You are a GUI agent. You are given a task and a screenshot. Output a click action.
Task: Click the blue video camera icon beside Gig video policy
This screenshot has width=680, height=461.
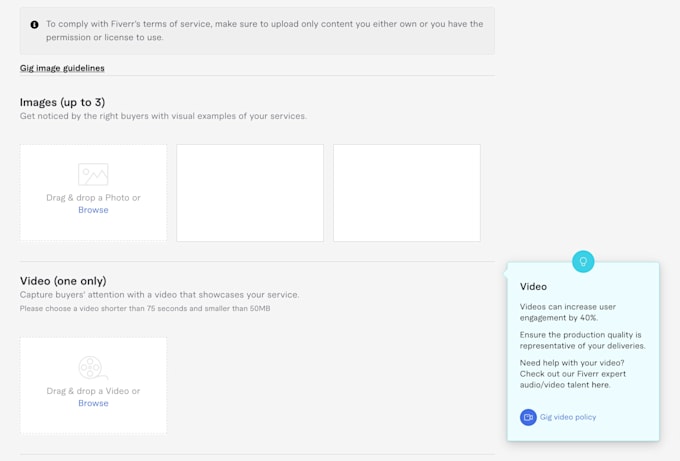point(528,417)
